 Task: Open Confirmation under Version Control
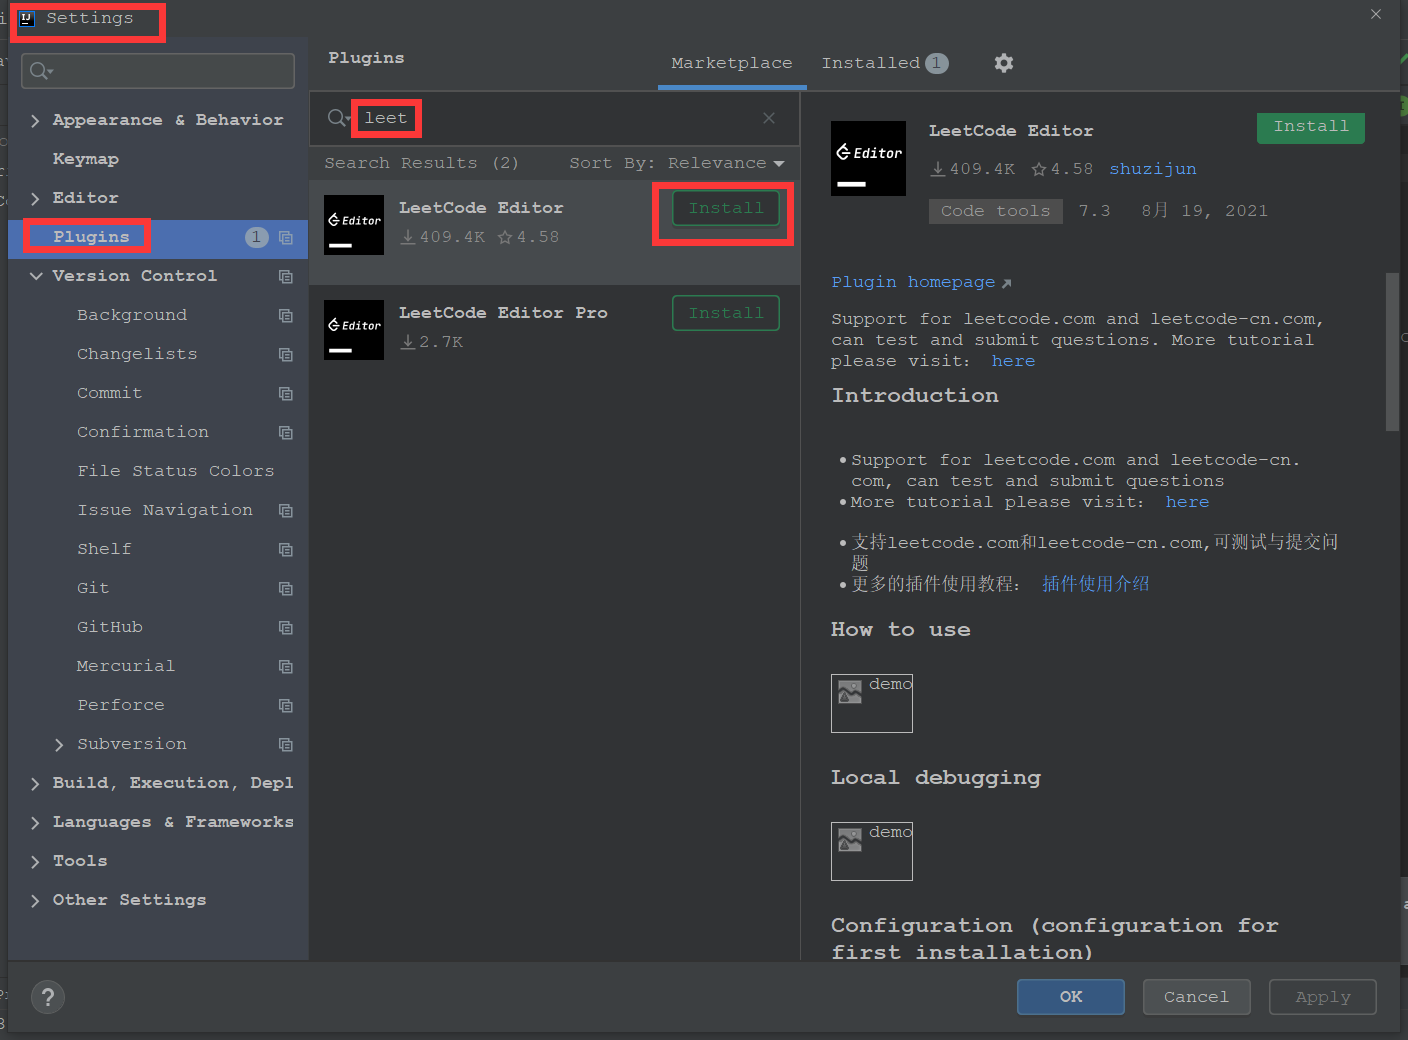pos(143,432)
